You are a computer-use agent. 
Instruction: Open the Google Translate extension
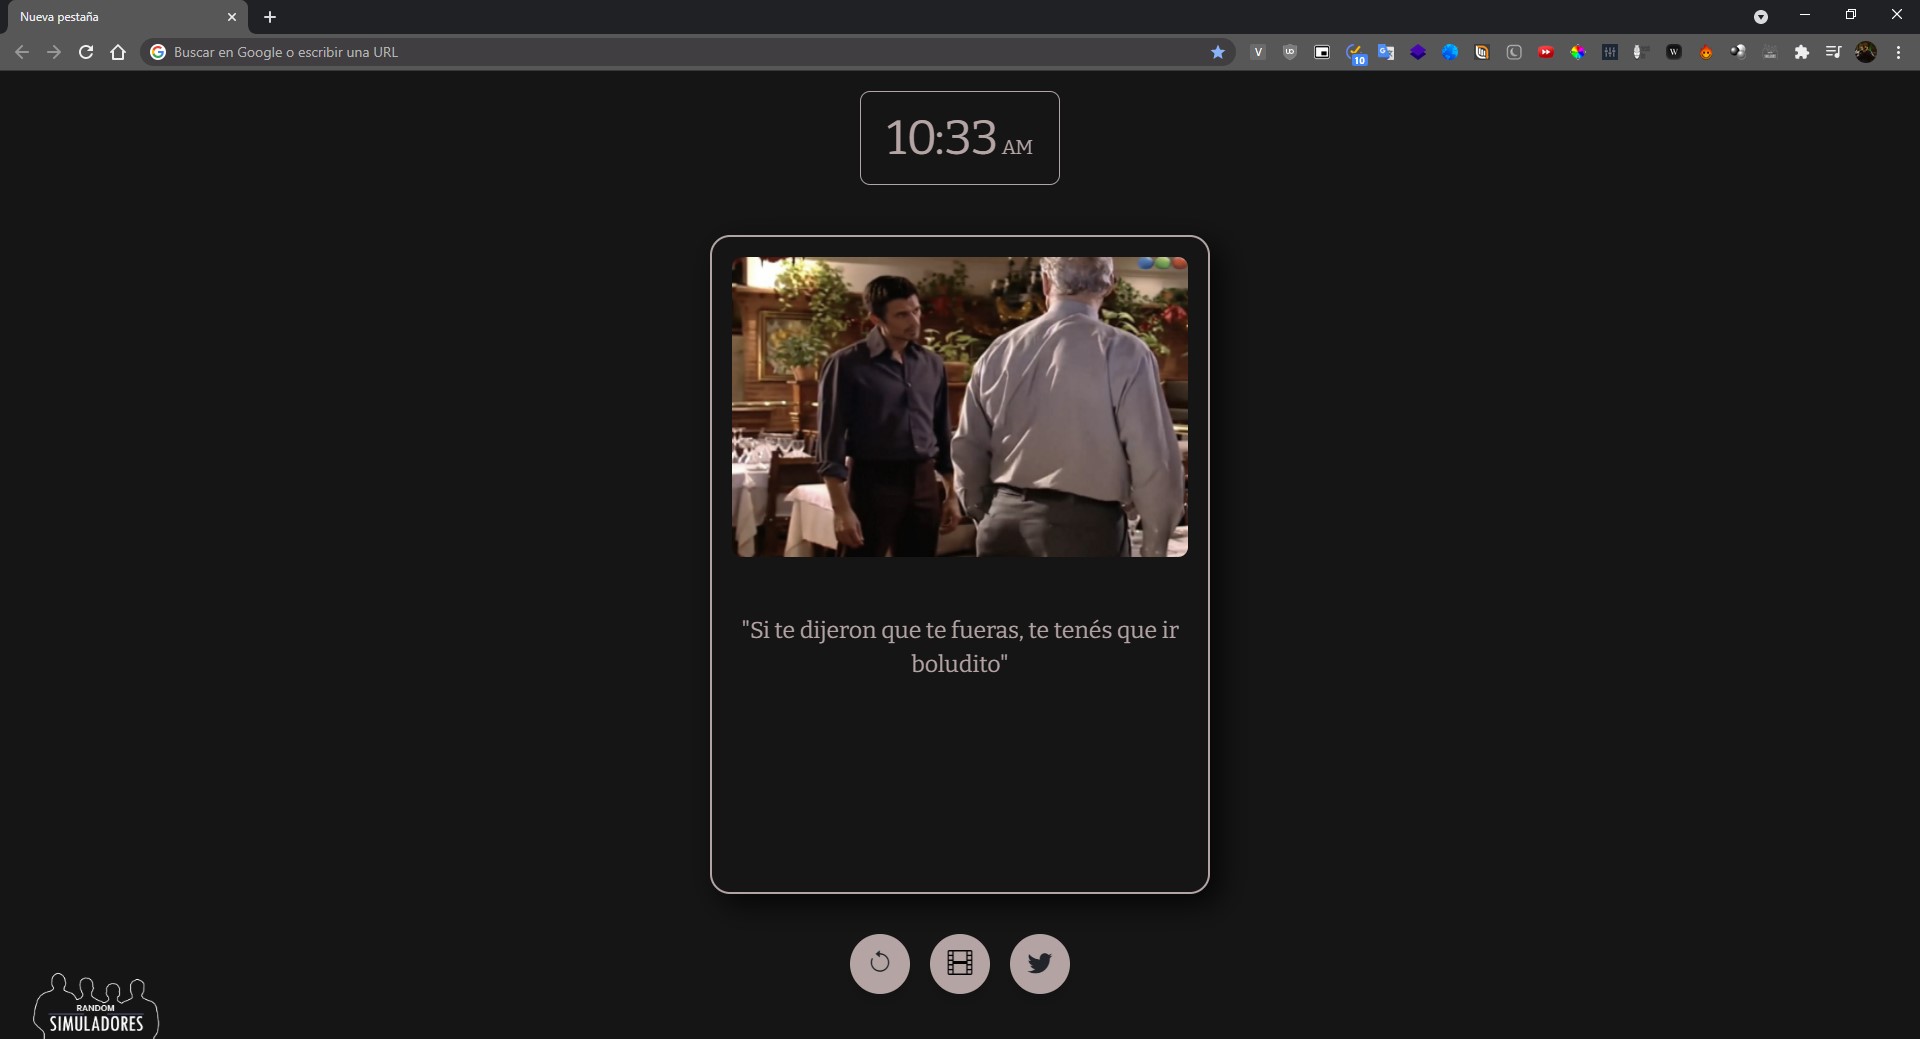(1386, 52)
